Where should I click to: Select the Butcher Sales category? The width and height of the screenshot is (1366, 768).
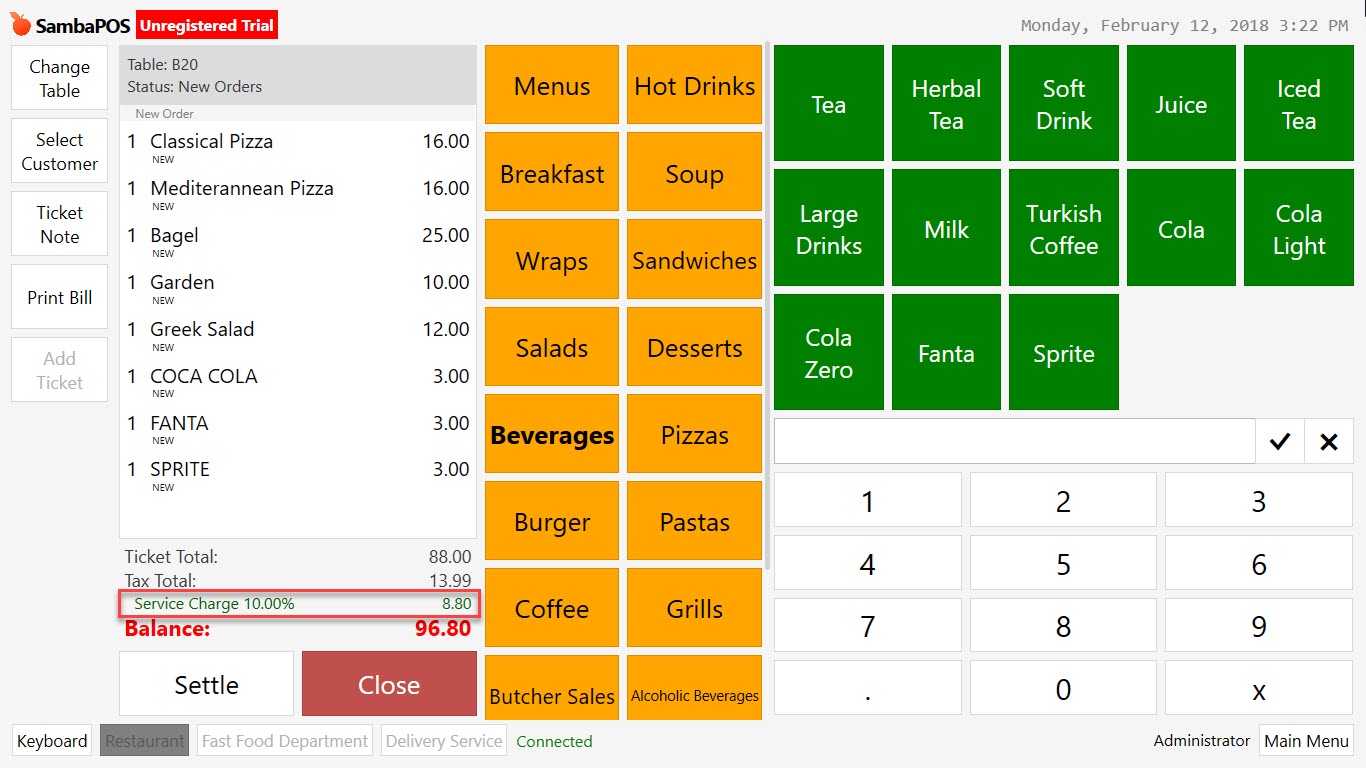[552, 688]
